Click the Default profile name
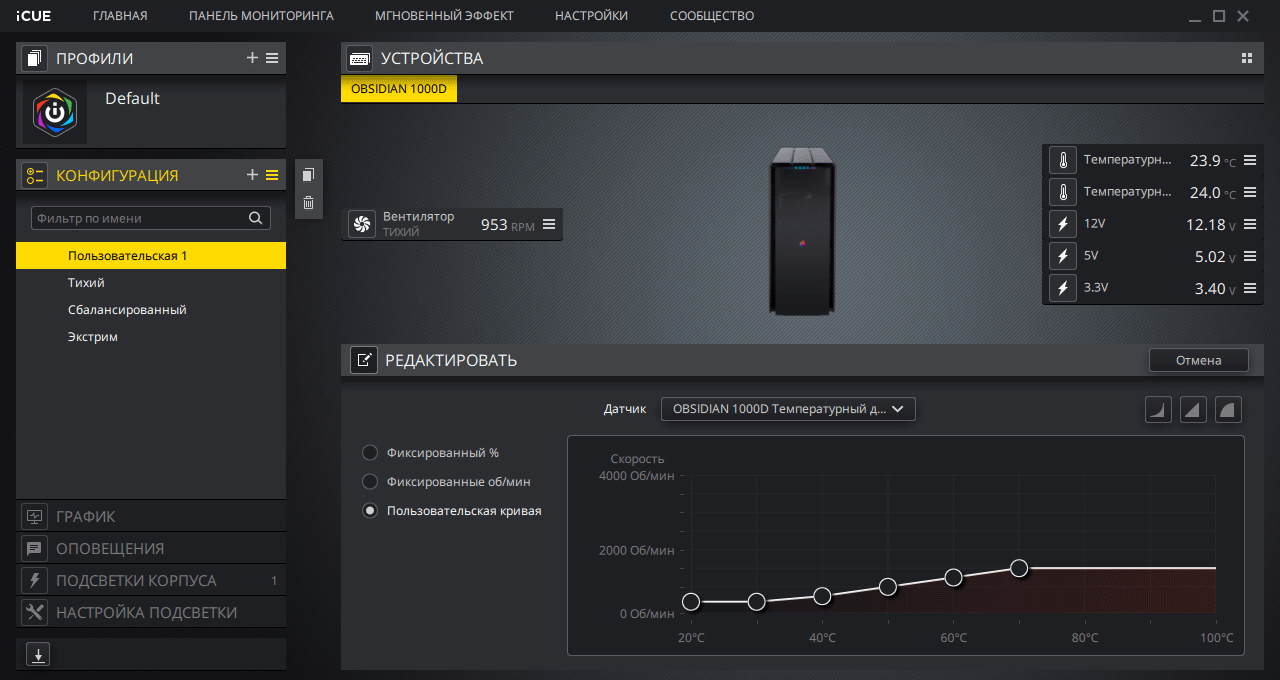1280x680 pixels. tap(132, 98)
